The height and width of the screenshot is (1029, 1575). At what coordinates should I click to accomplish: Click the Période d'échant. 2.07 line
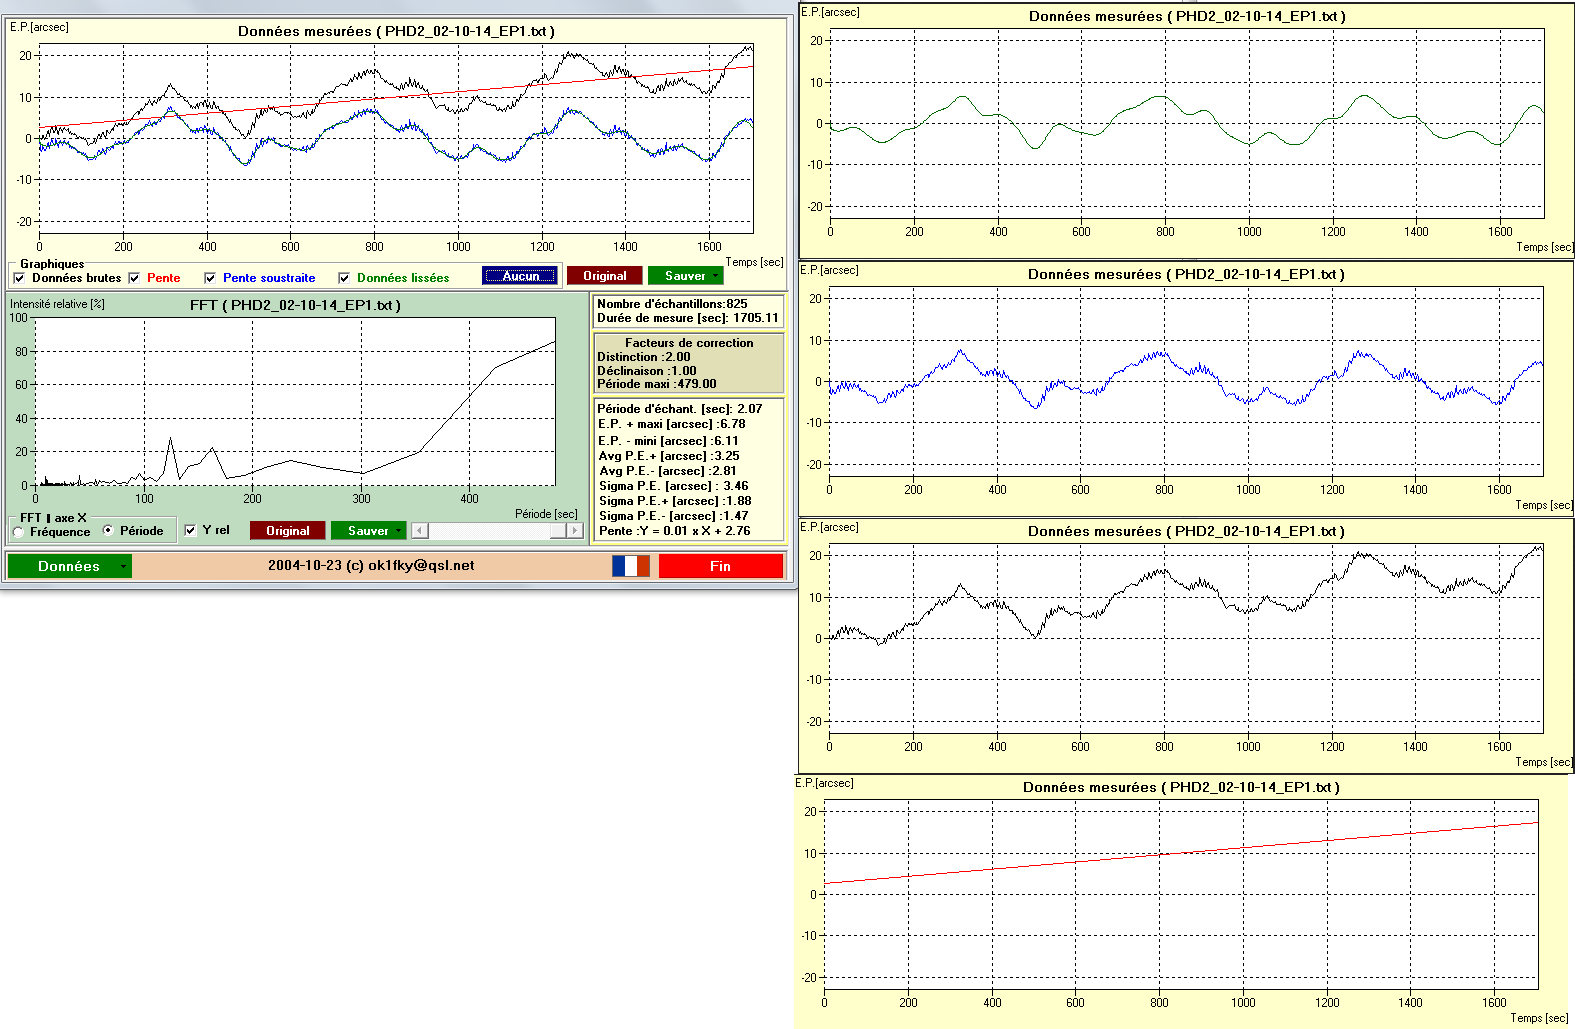[x=680, y=409]
